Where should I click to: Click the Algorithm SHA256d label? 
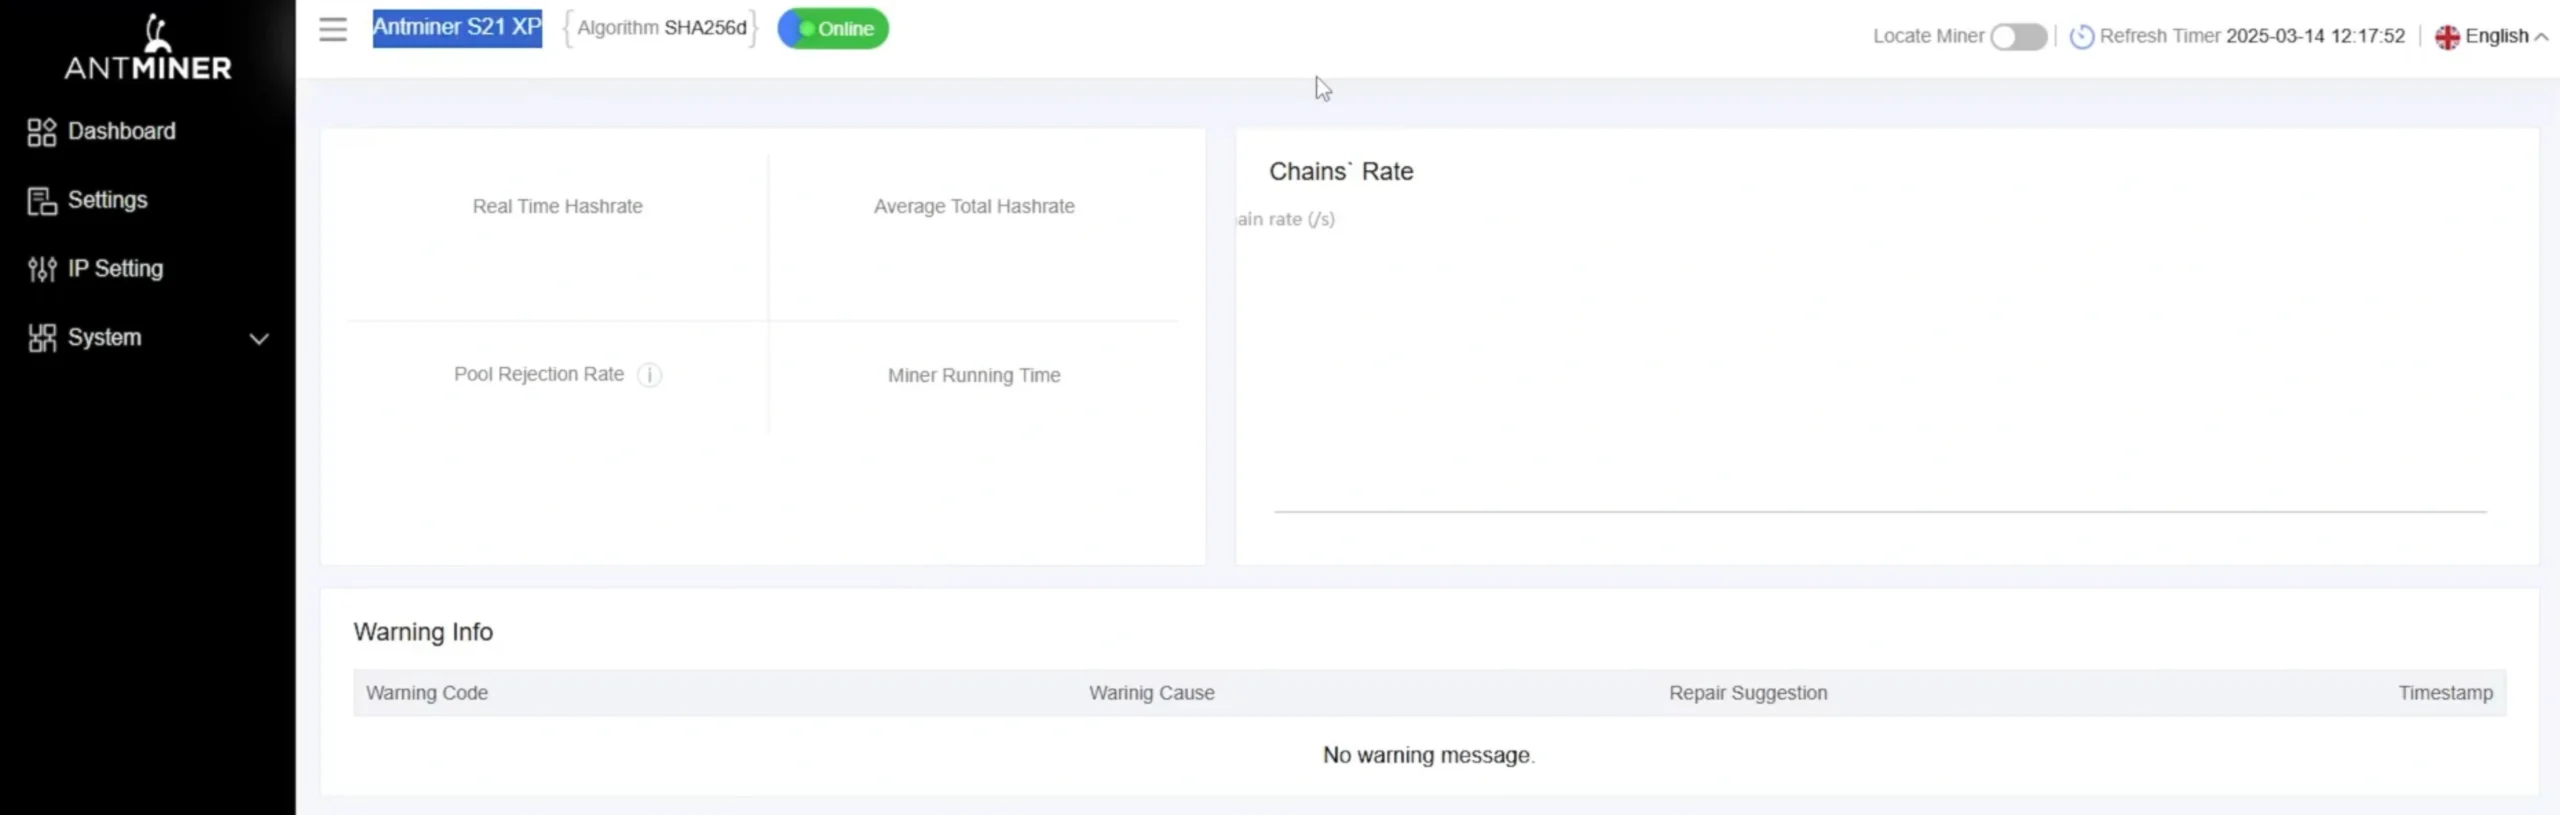point(662,28)
